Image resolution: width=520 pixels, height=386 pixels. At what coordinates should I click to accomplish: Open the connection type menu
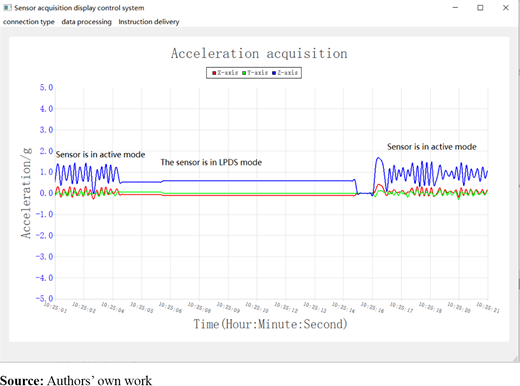click(x=29, y=22)
